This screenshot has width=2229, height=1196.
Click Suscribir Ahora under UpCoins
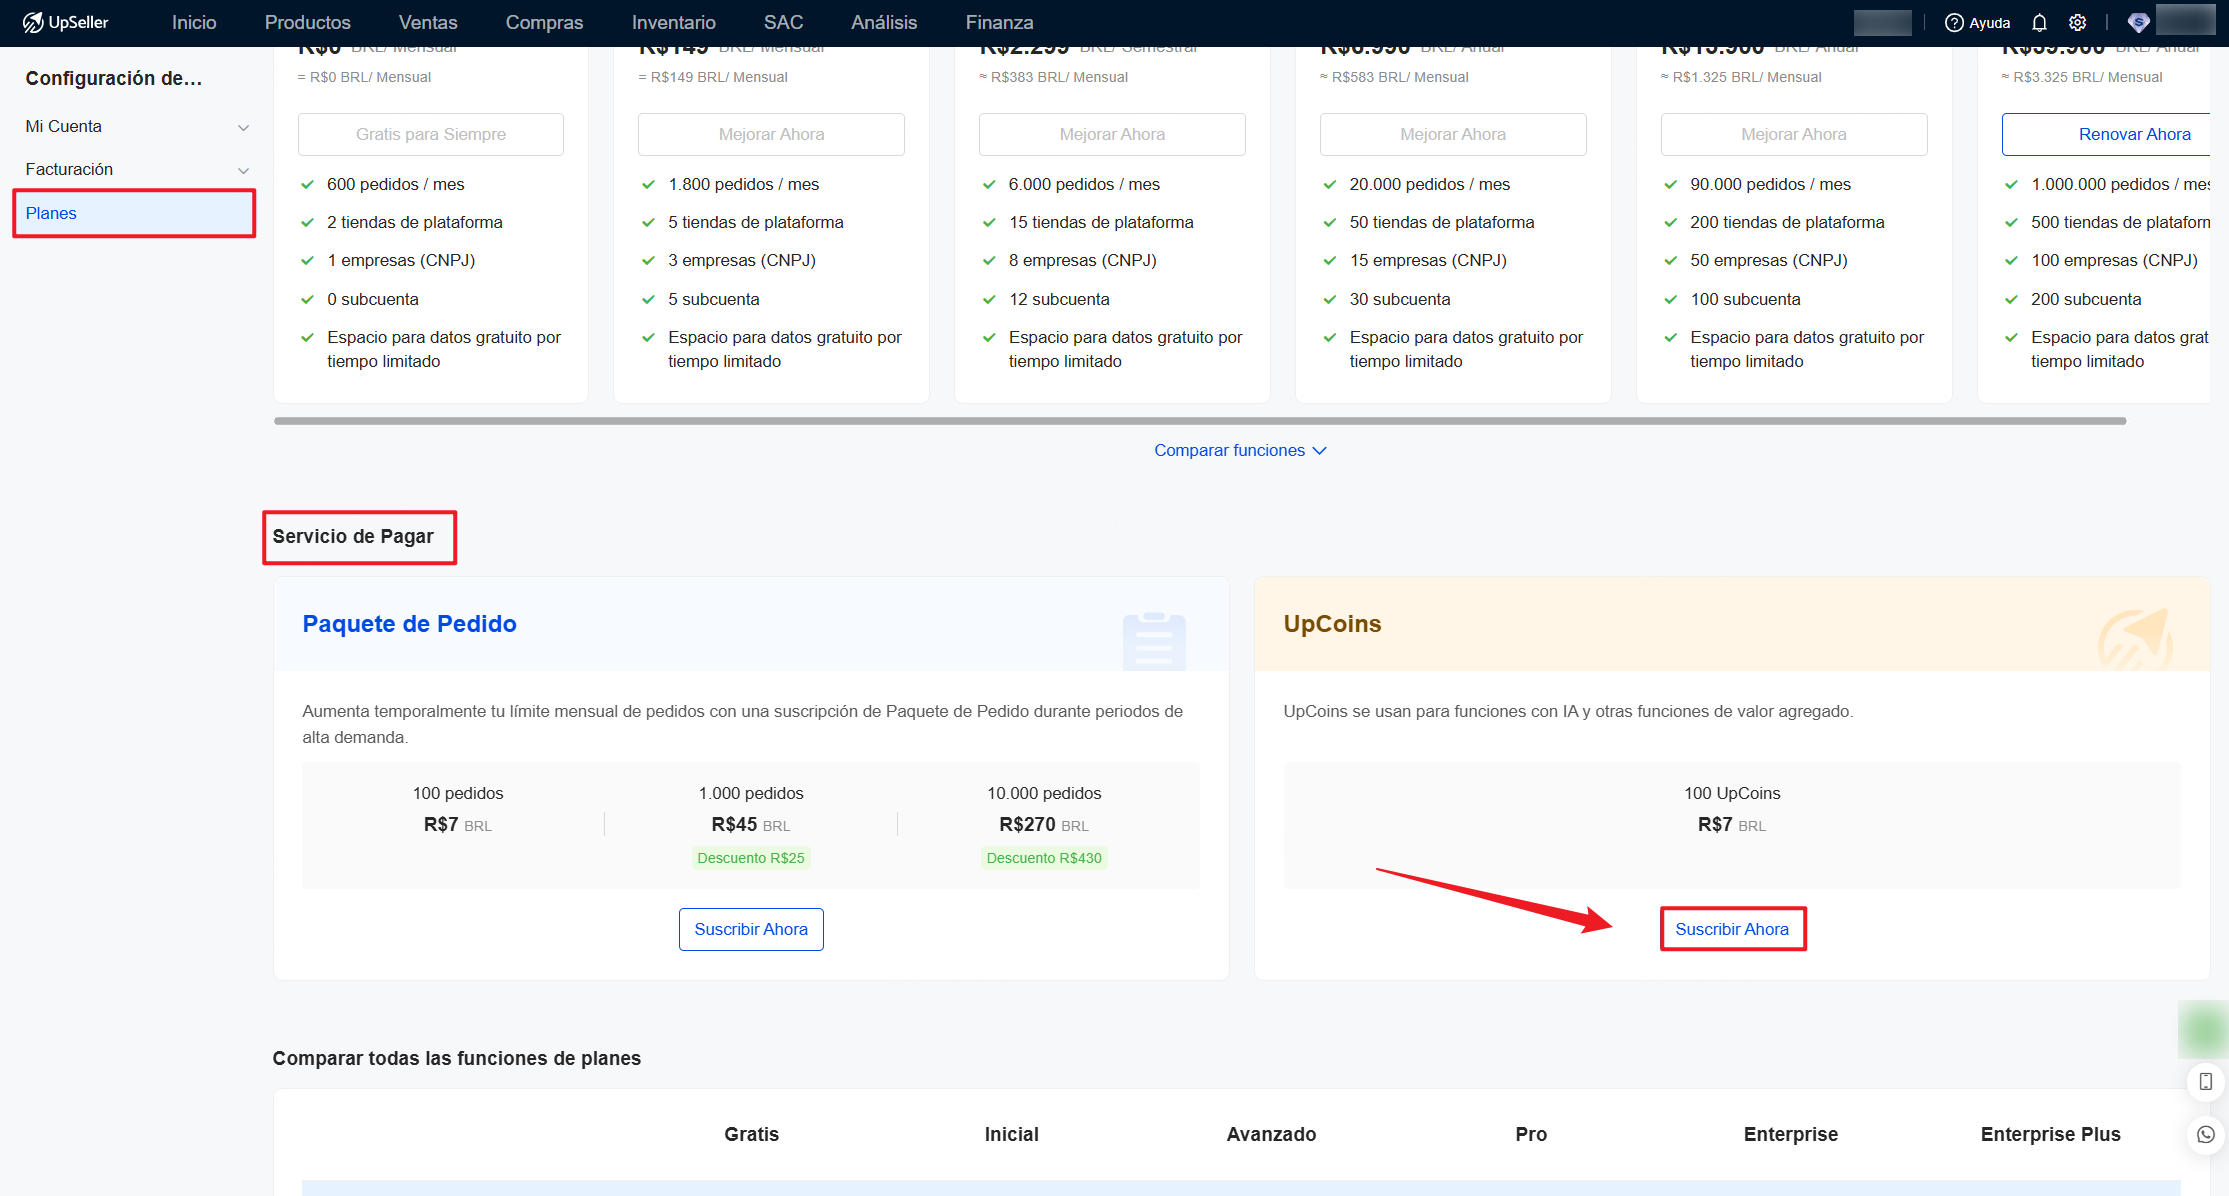pos(1732,929)
